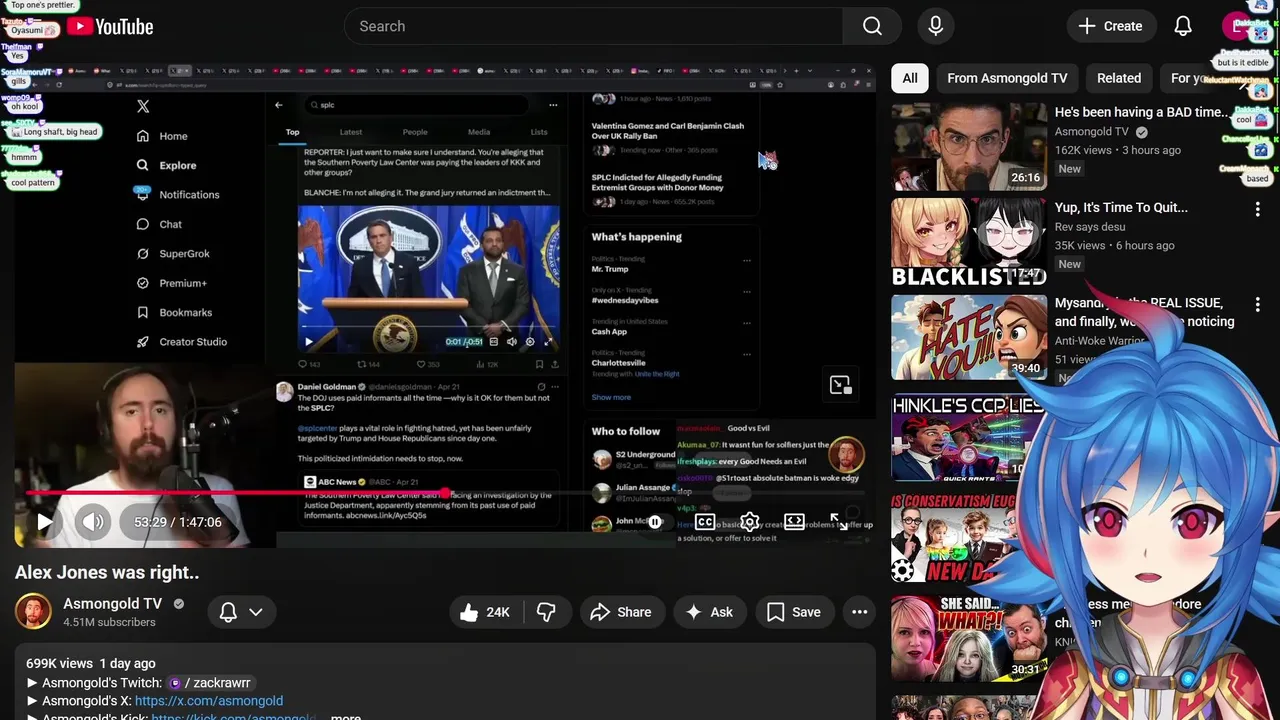Screen dimensions: 1280x720
Task: Like the video (24K thumbs up)
Action: click(x=485, y=612)
